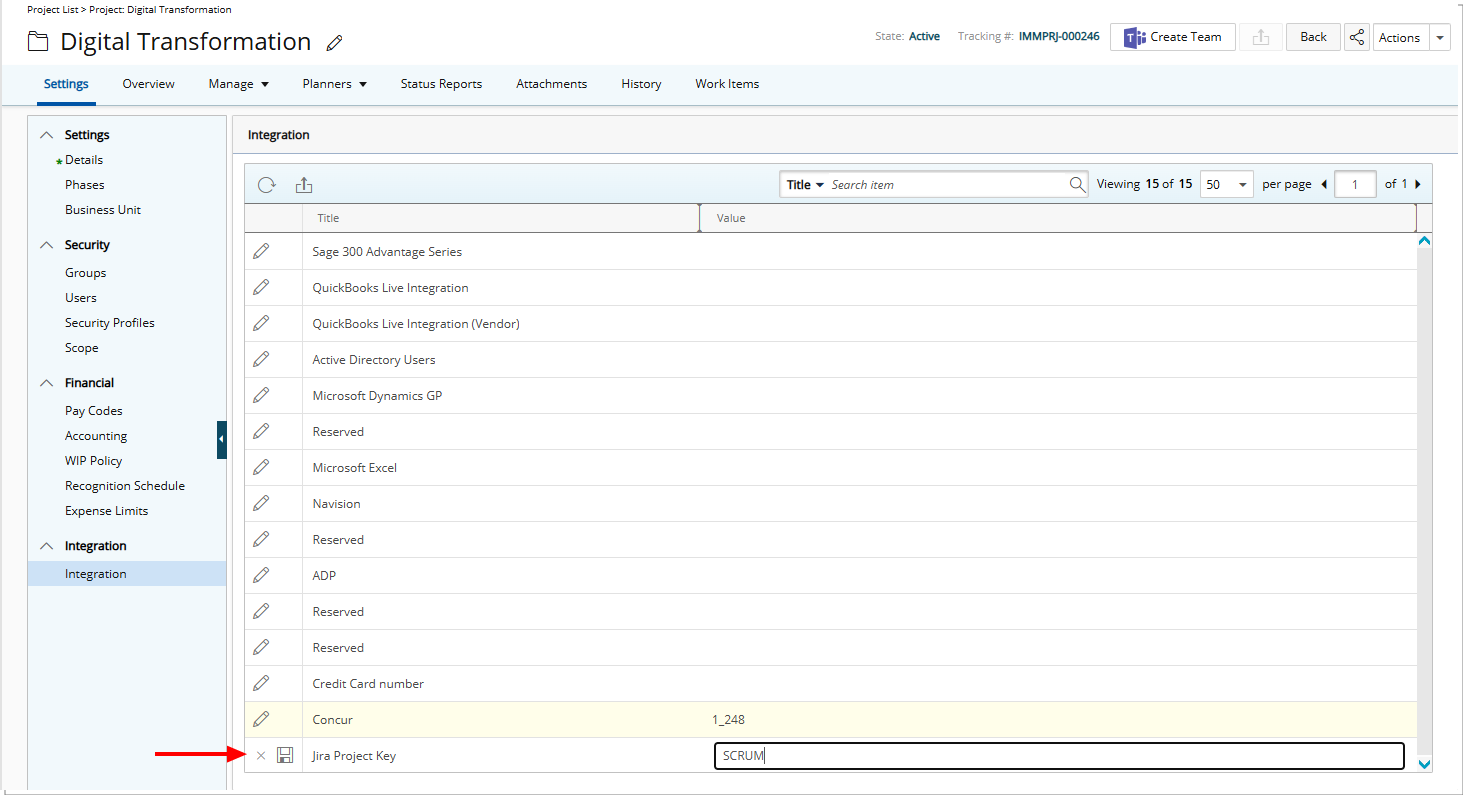Expand the Manage menu
This screenshot has width=1463, height=795.
pos(238,84)
